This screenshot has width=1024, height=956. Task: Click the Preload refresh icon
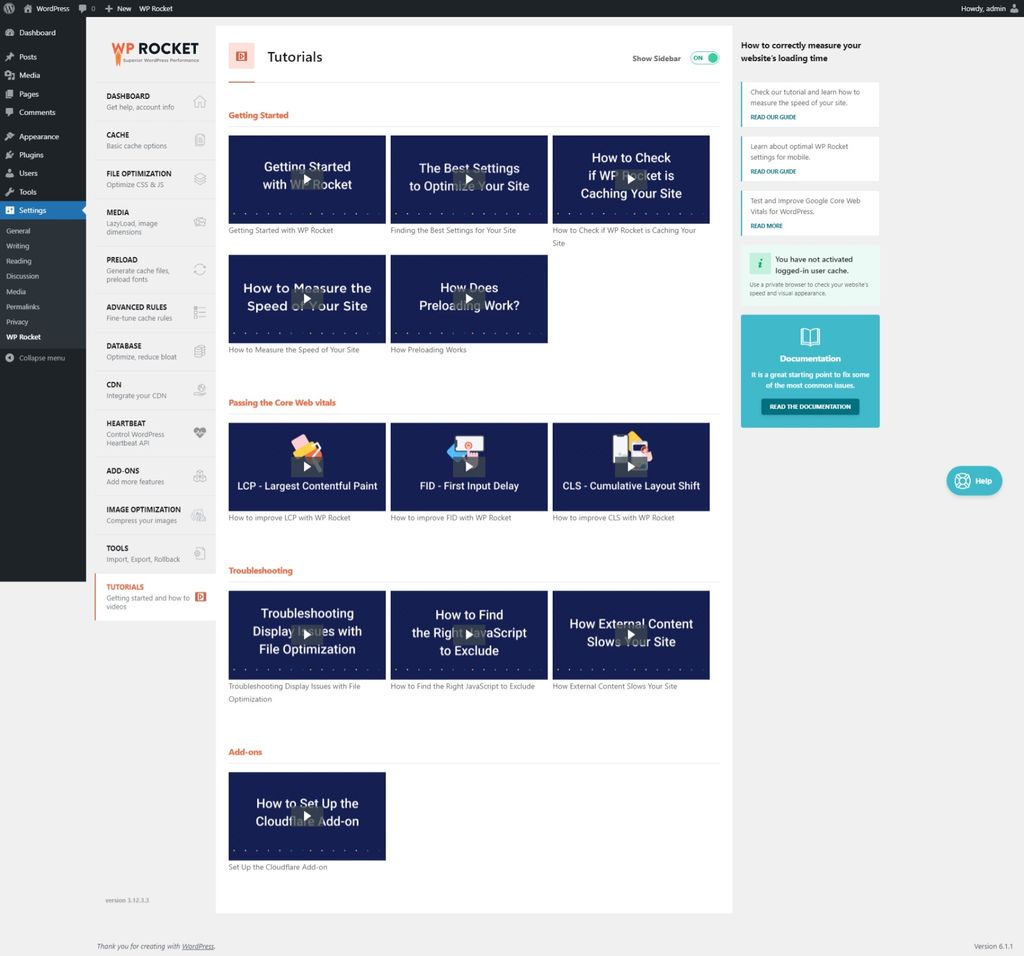200,269
